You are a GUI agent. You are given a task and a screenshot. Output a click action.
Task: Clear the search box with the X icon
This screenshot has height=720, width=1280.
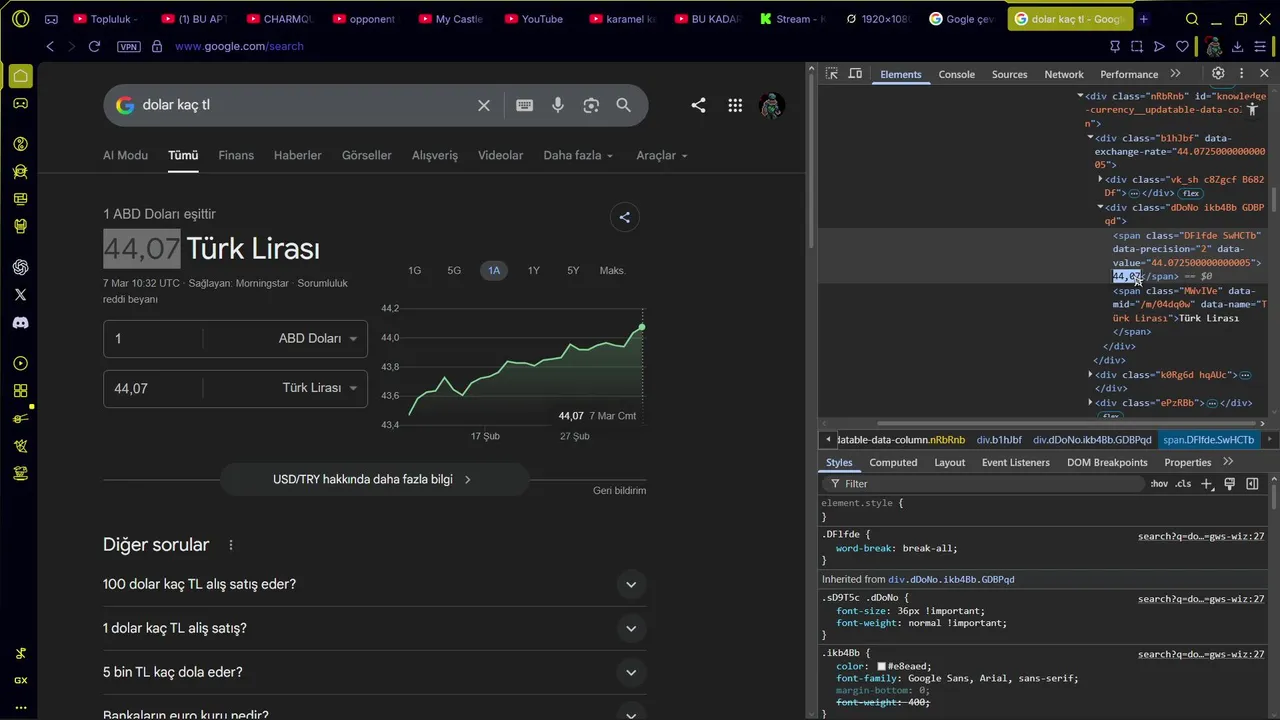484,105
